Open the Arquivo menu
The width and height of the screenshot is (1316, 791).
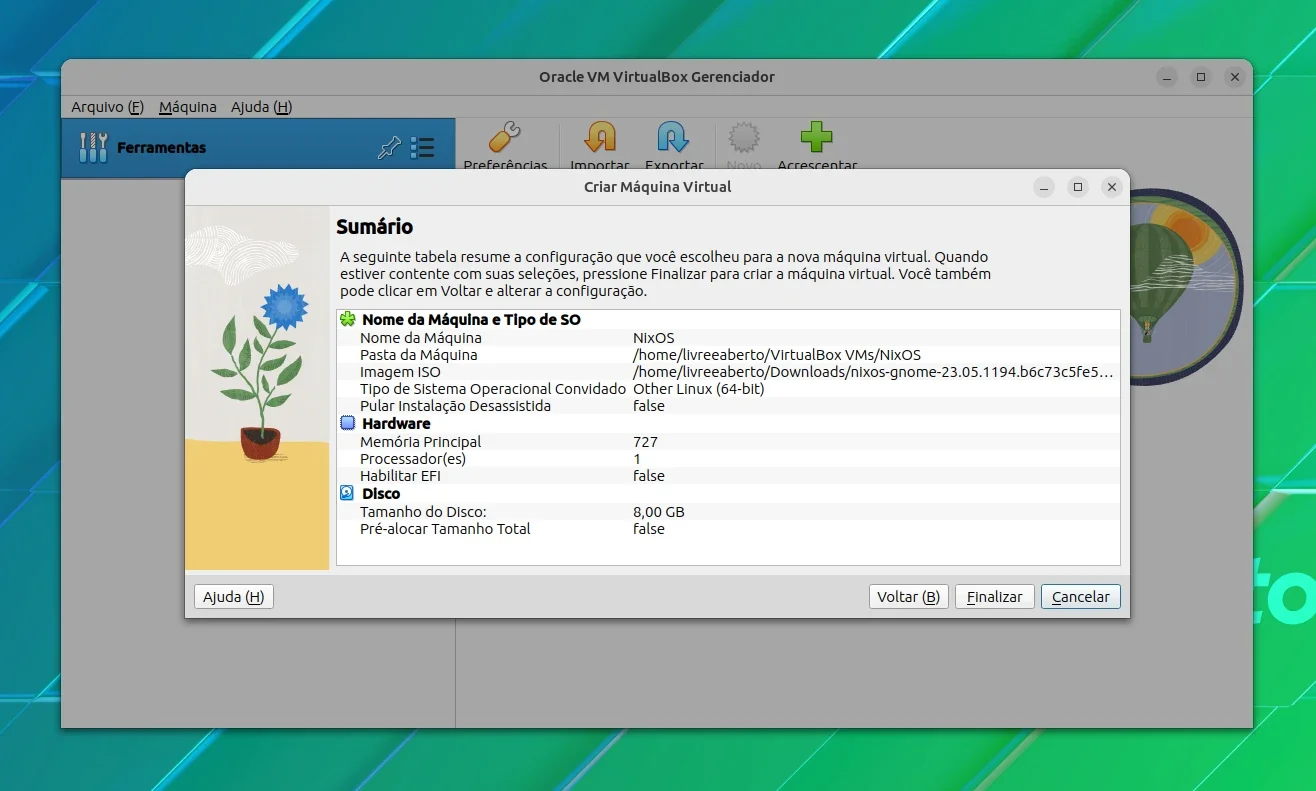click(x=108, y=107)
